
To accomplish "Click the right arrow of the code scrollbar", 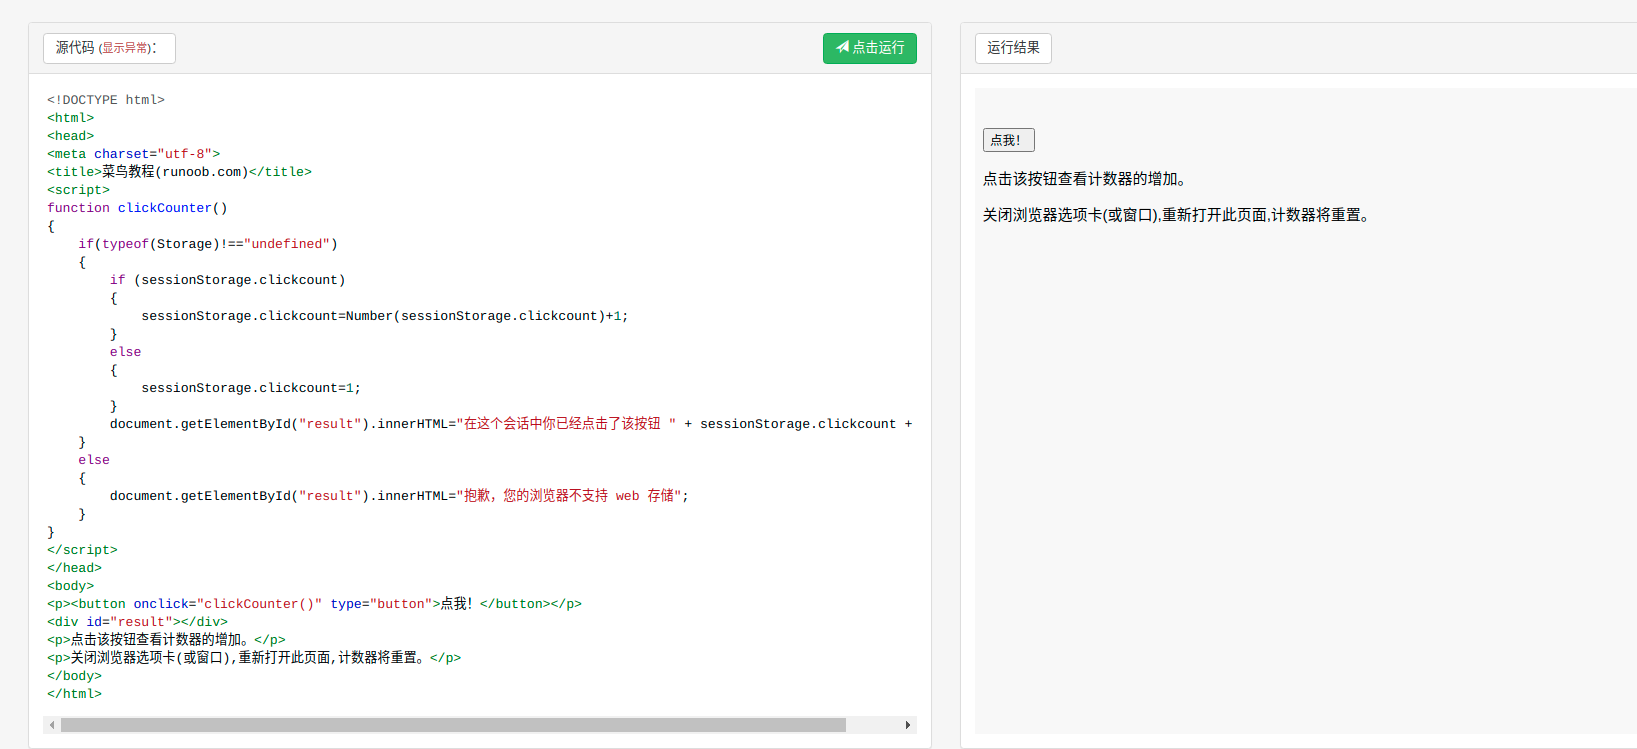I will coord(907,725).
